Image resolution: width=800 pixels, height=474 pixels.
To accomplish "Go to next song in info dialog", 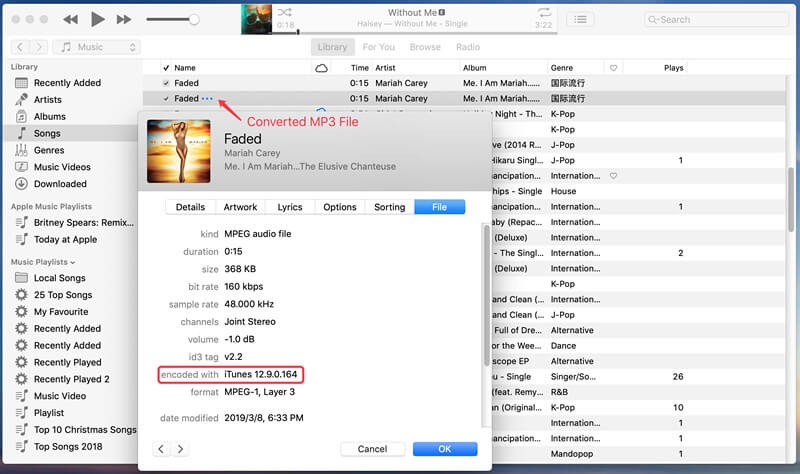I will (x=181, y=449).
